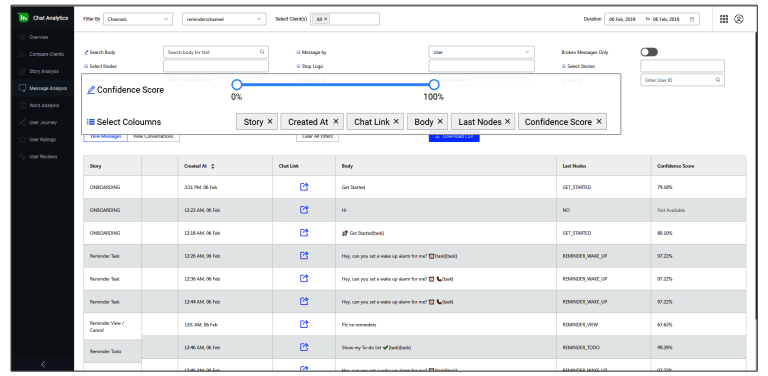Sort by Created At column arrows
768x376 pixels.
tap(212, 166)
